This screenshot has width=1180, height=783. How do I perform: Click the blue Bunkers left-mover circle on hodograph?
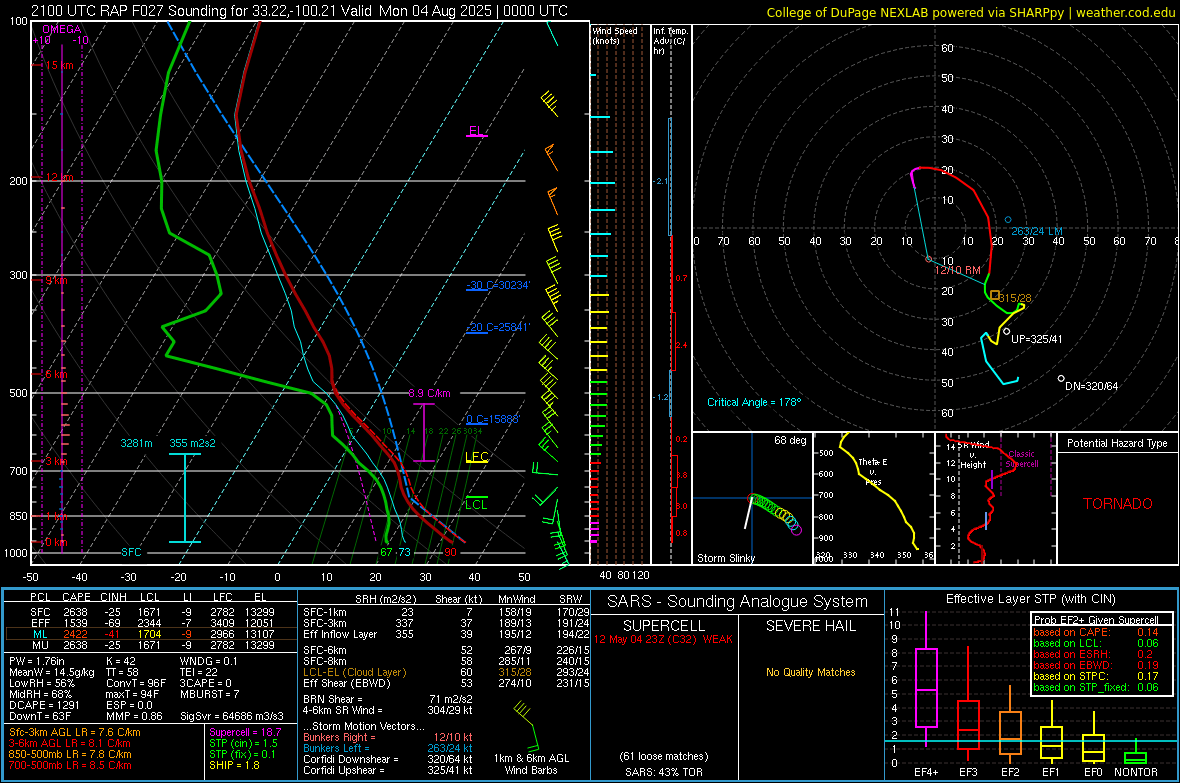(1008, 220)
